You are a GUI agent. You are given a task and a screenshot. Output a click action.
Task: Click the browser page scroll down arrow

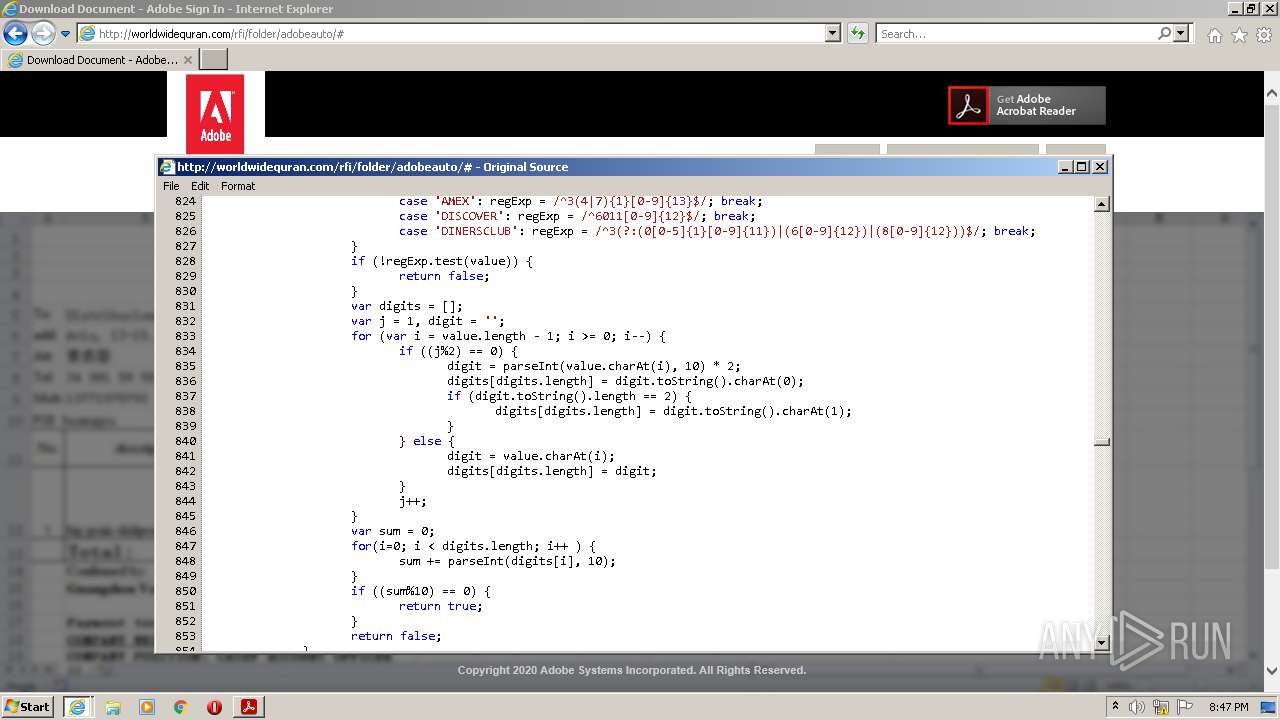(x=1272, y=671)
